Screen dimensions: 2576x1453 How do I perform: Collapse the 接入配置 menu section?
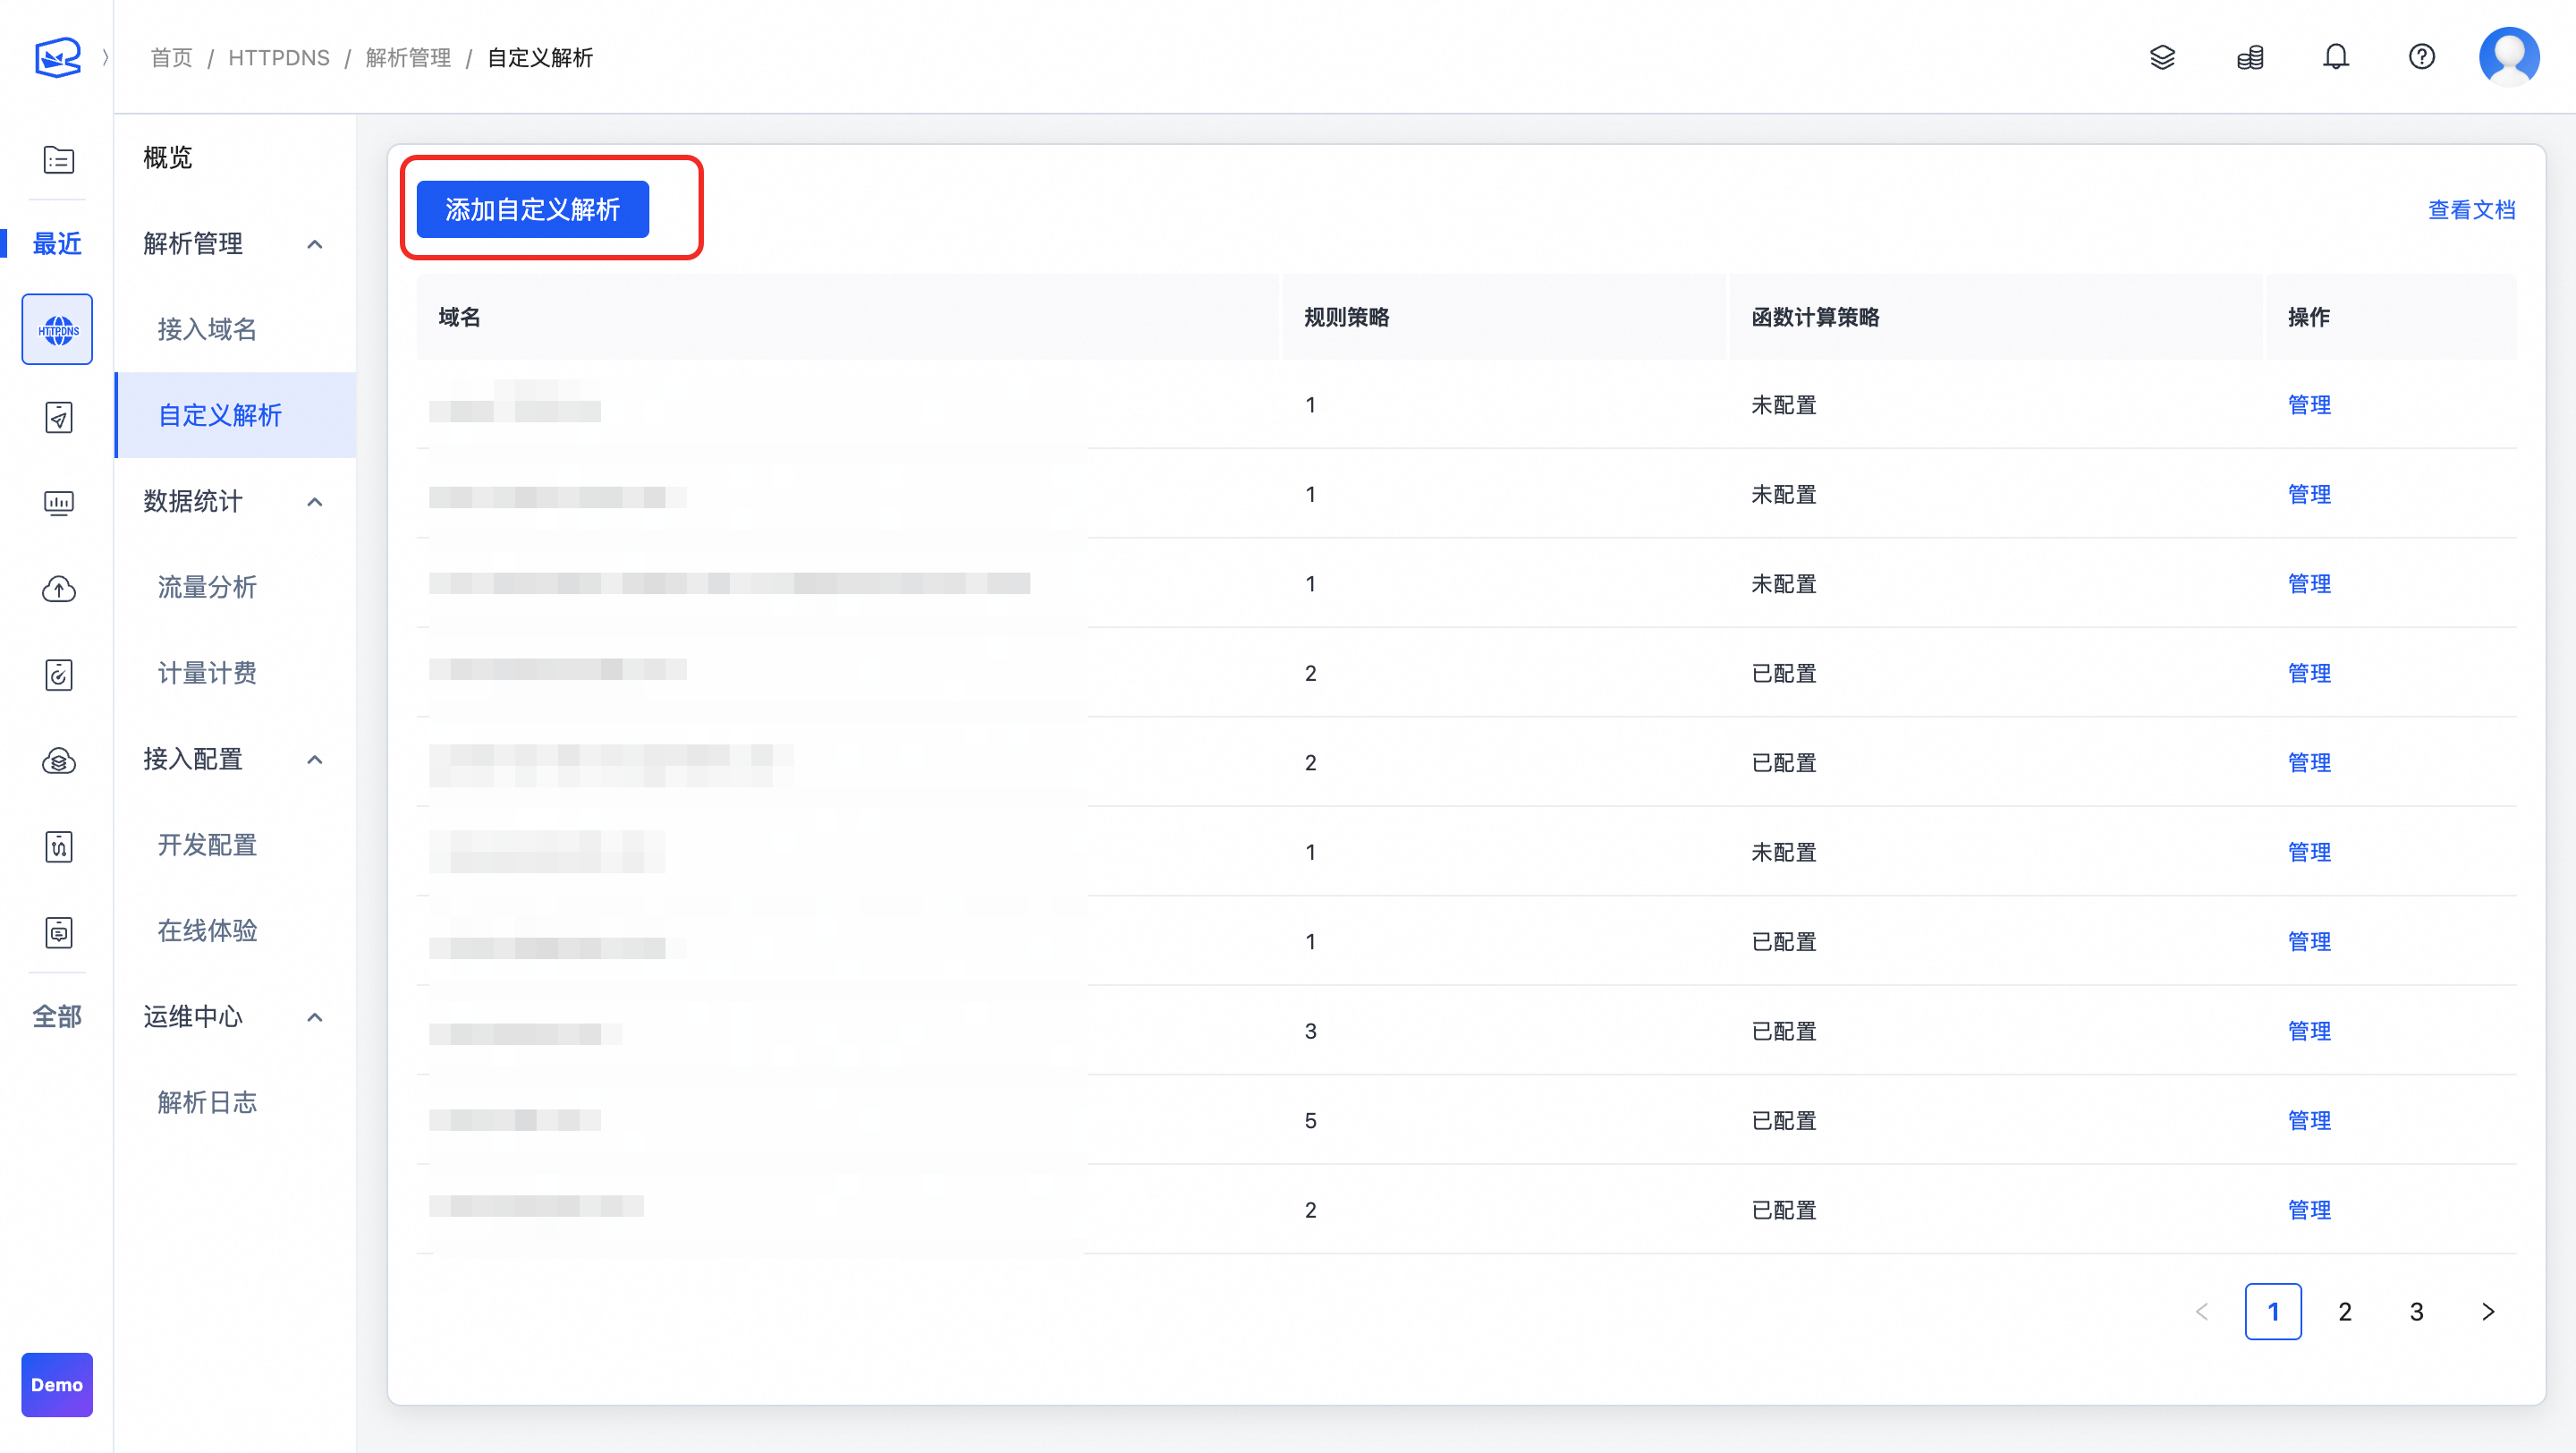(x=315, y=759)
